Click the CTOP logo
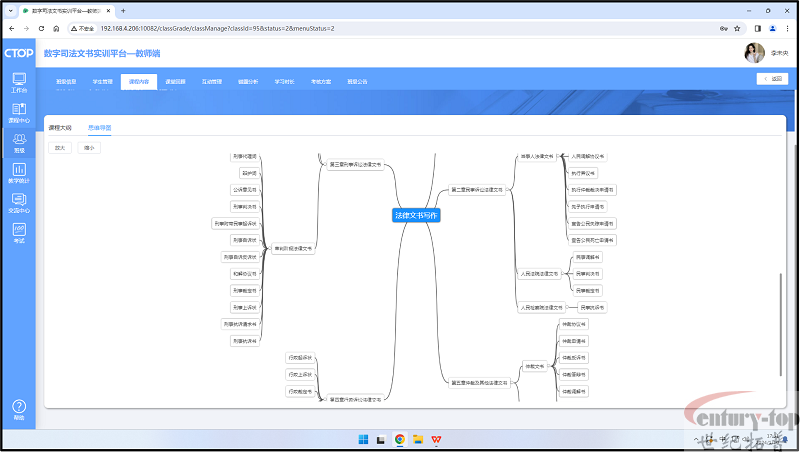 19,53
